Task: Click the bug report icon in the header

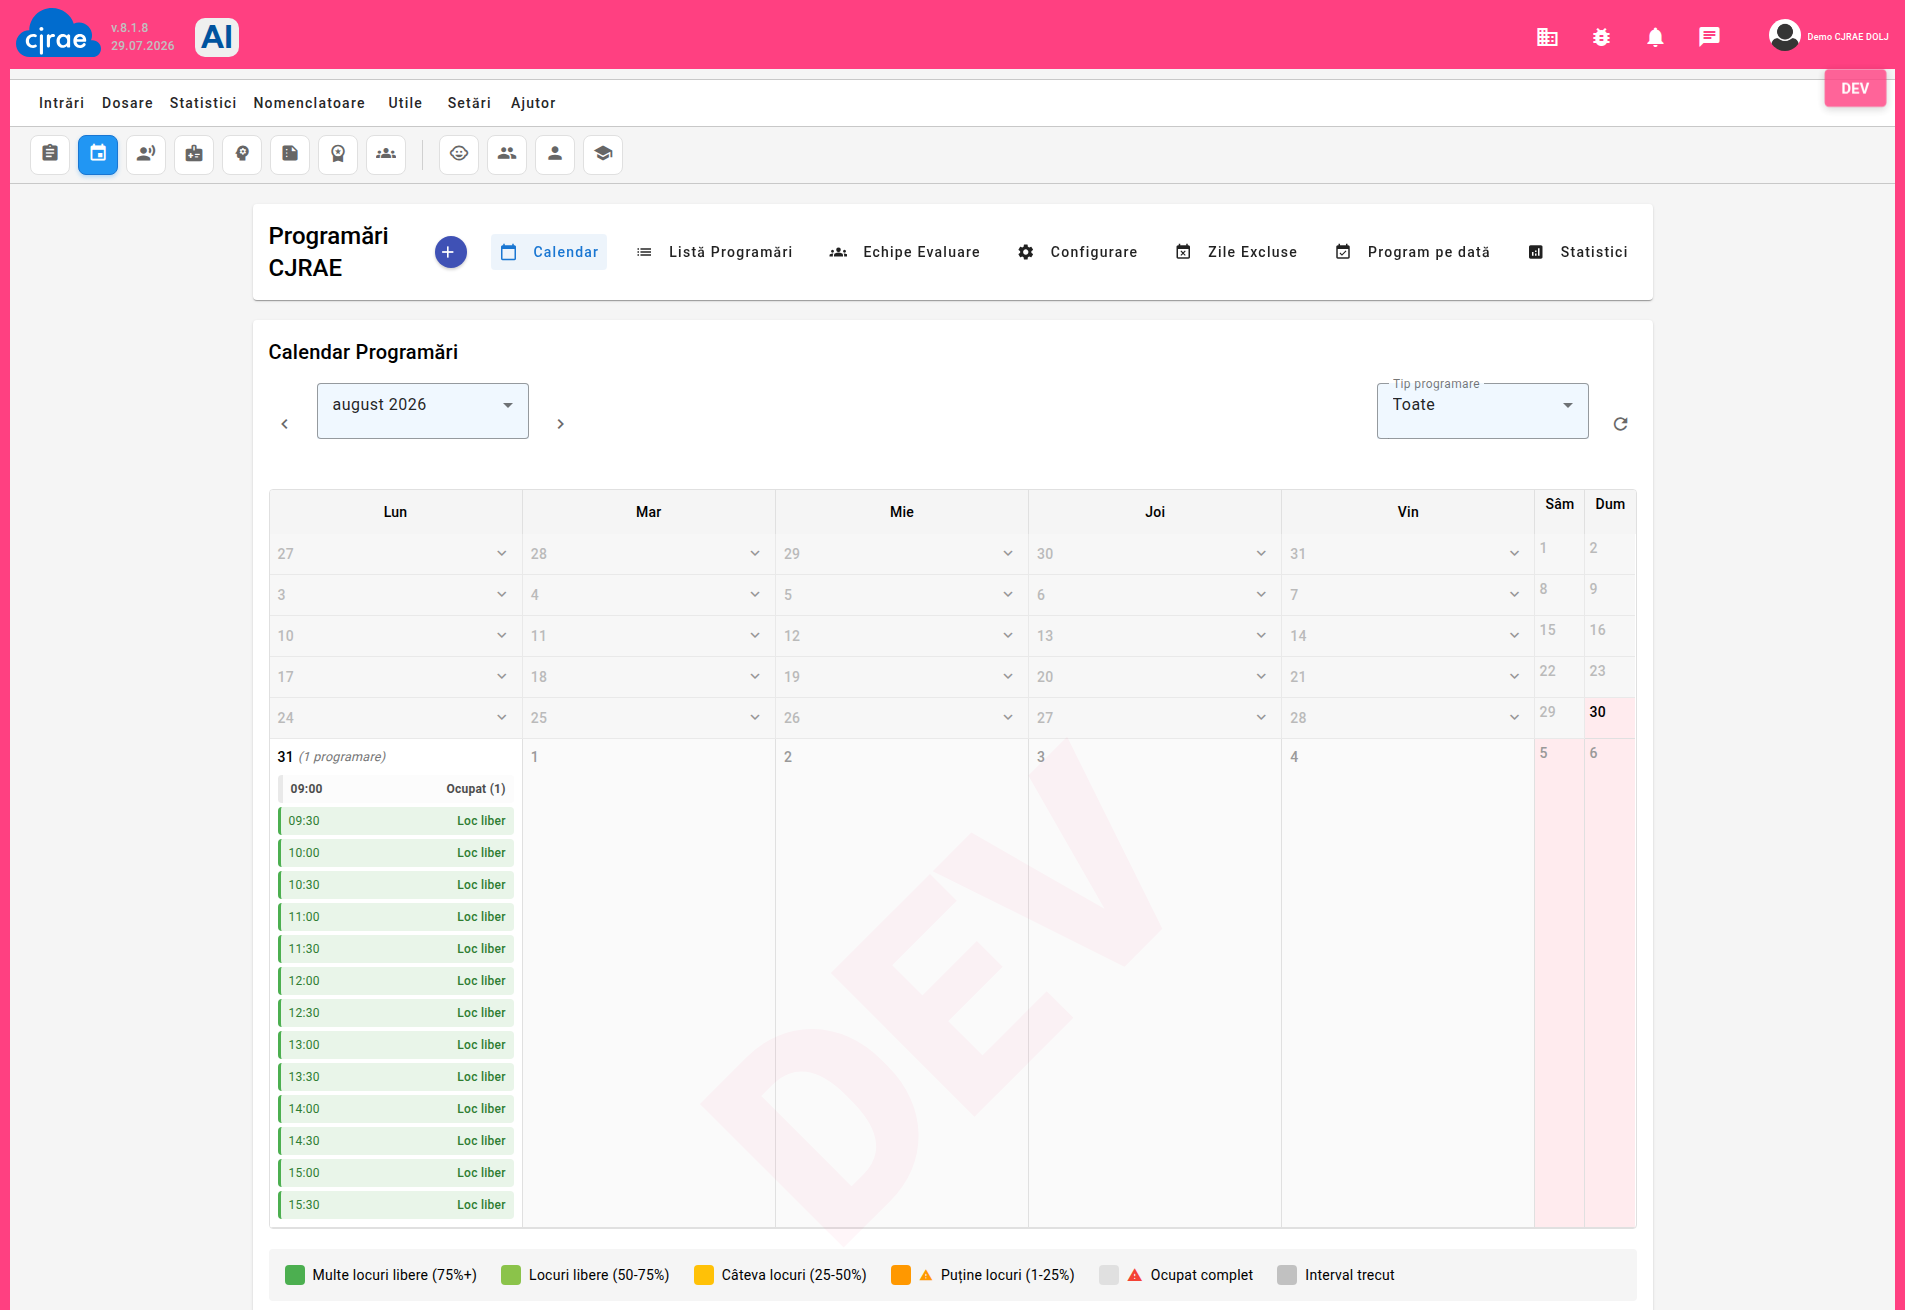Action: [x=1601, y=37]
